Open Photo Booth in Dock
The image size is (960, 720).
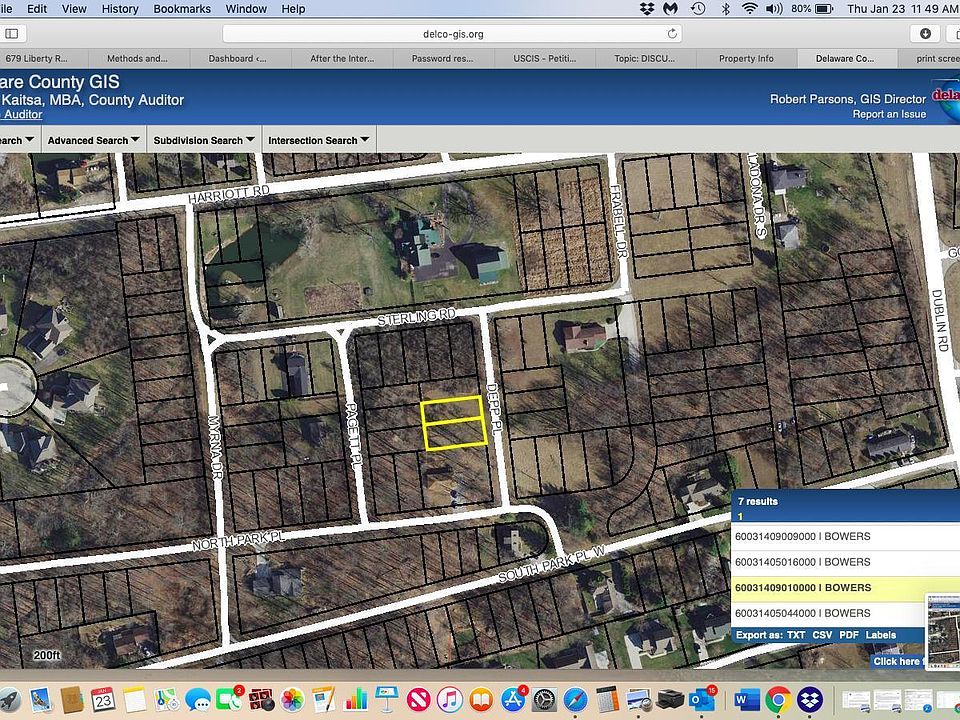coord(261,699)
